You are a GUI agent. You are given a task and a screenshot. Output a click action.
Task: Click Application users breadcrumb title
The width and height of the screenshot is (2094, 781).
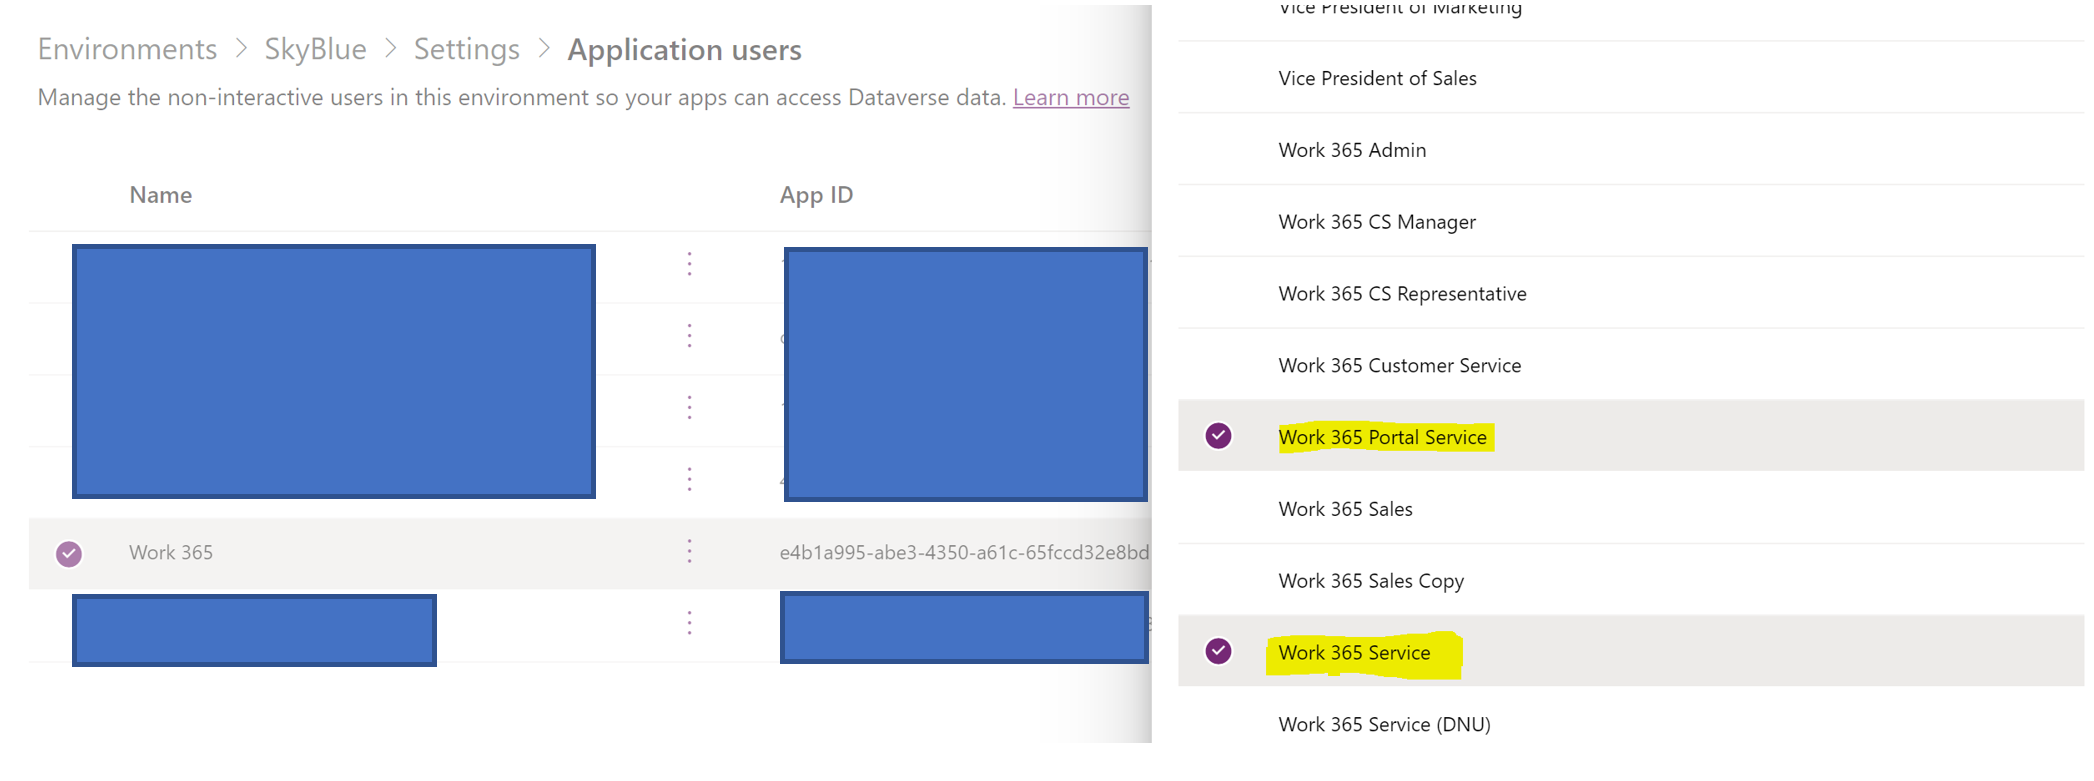[685, 50]
